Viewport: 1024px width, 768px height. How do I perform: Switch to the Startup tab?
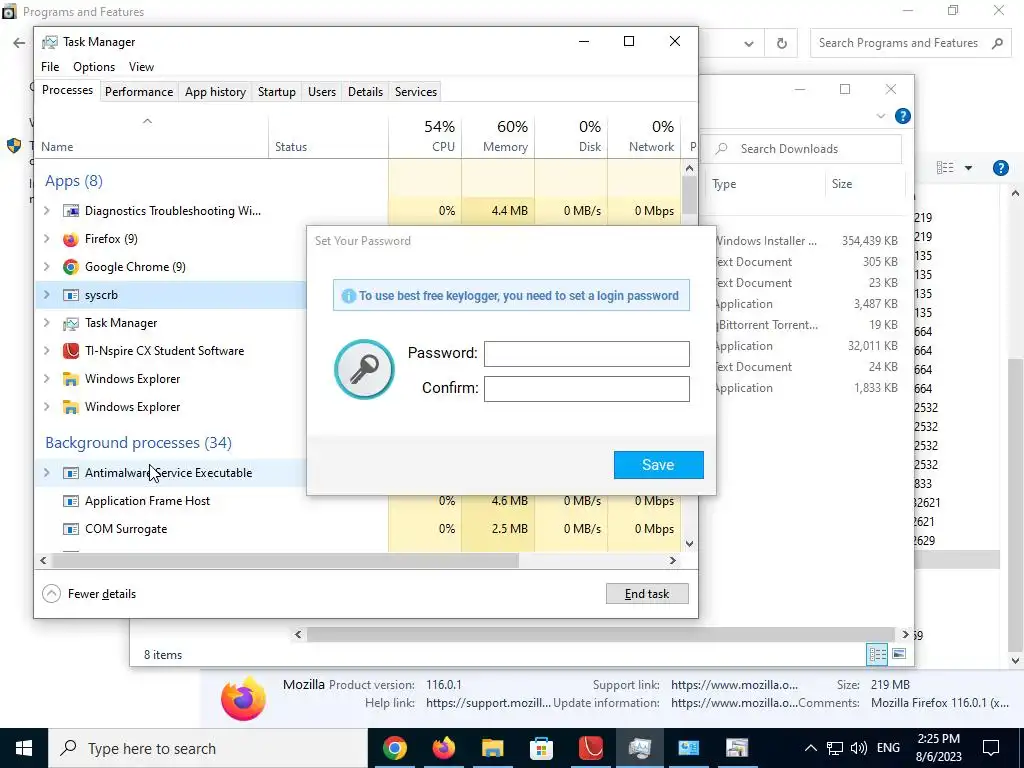pyautogui.click(x=277, y=92)
